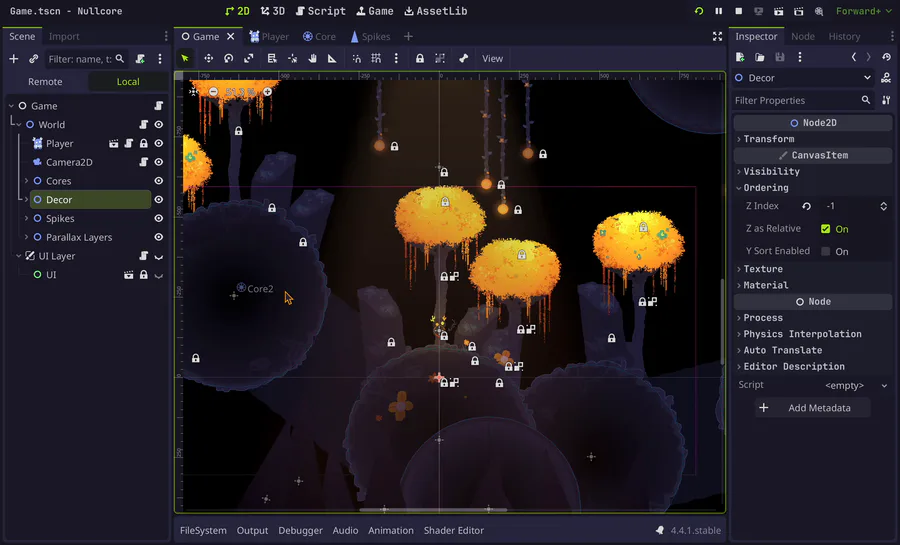This screenshot has height=545, width=900.
Task: Reset Z Index to default value
Action: (806, 206)
